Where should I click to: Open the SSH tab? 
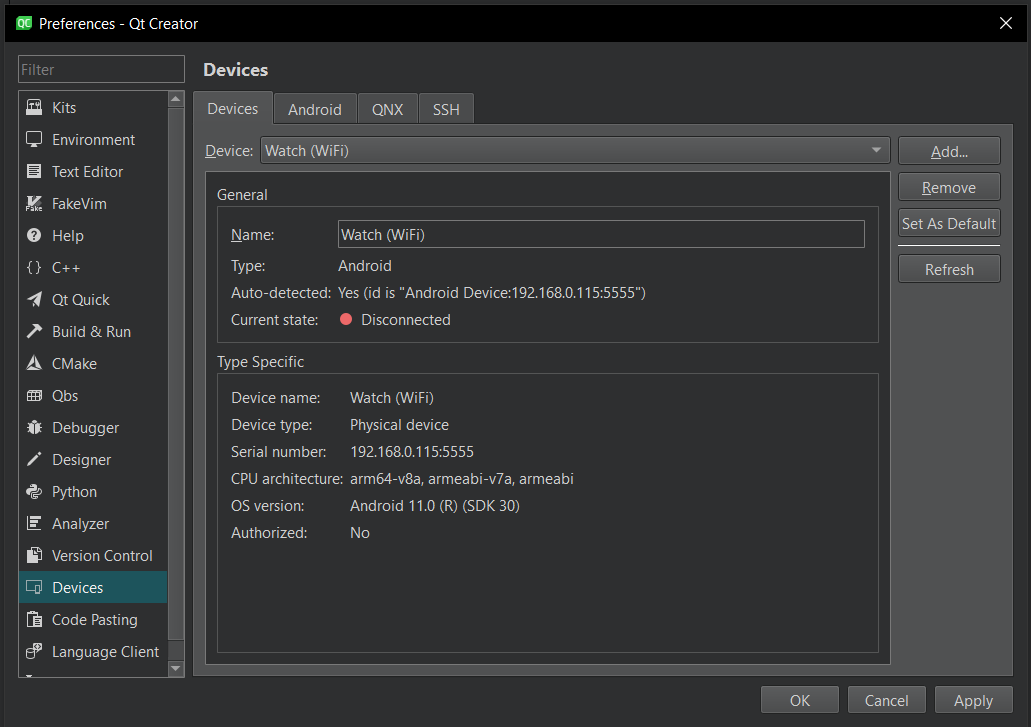(x=446, y=109)
